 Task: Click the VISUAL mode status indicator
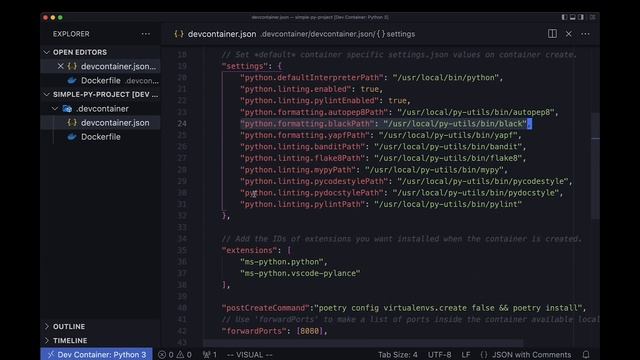pyautogui.click(x=249, y=354)
